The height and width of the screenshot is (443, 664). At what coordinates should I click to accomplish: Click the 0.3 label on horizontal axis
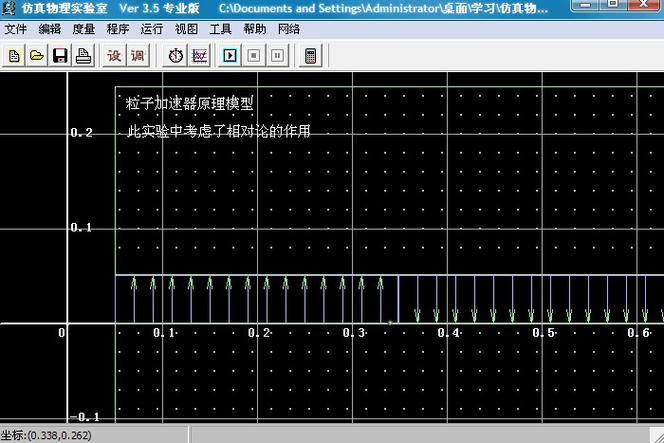pyautogui.click(x=354, y=333)
